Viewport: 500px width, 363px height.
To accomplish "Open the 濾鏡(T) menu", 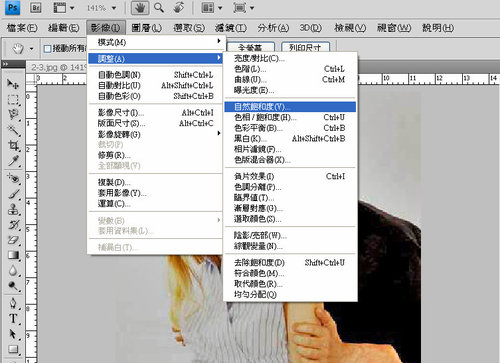I will pos(231,28).
